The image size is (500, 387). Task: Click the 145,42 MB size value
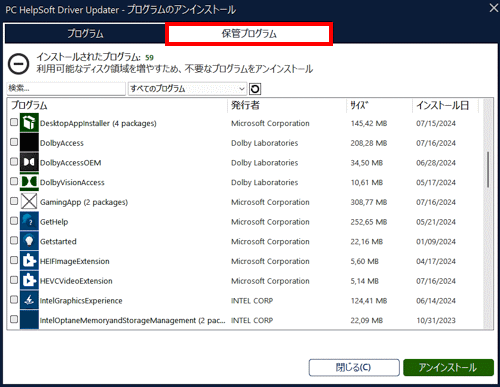coord(369,123)
